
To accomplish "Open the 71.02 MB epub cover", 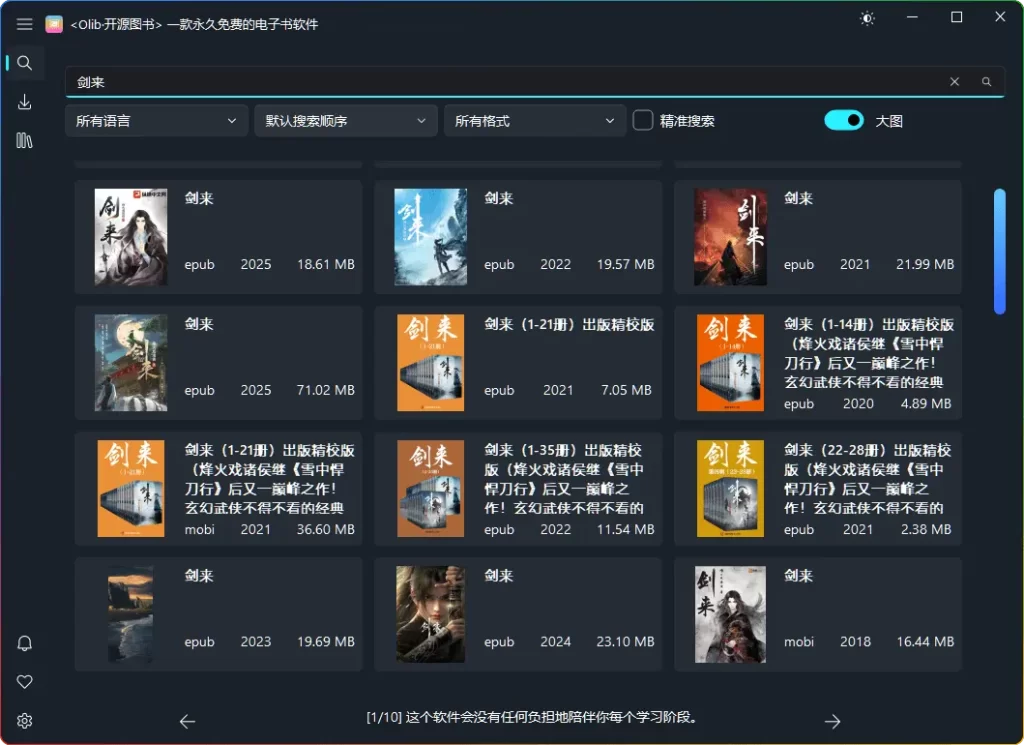I will click(131, 363).
